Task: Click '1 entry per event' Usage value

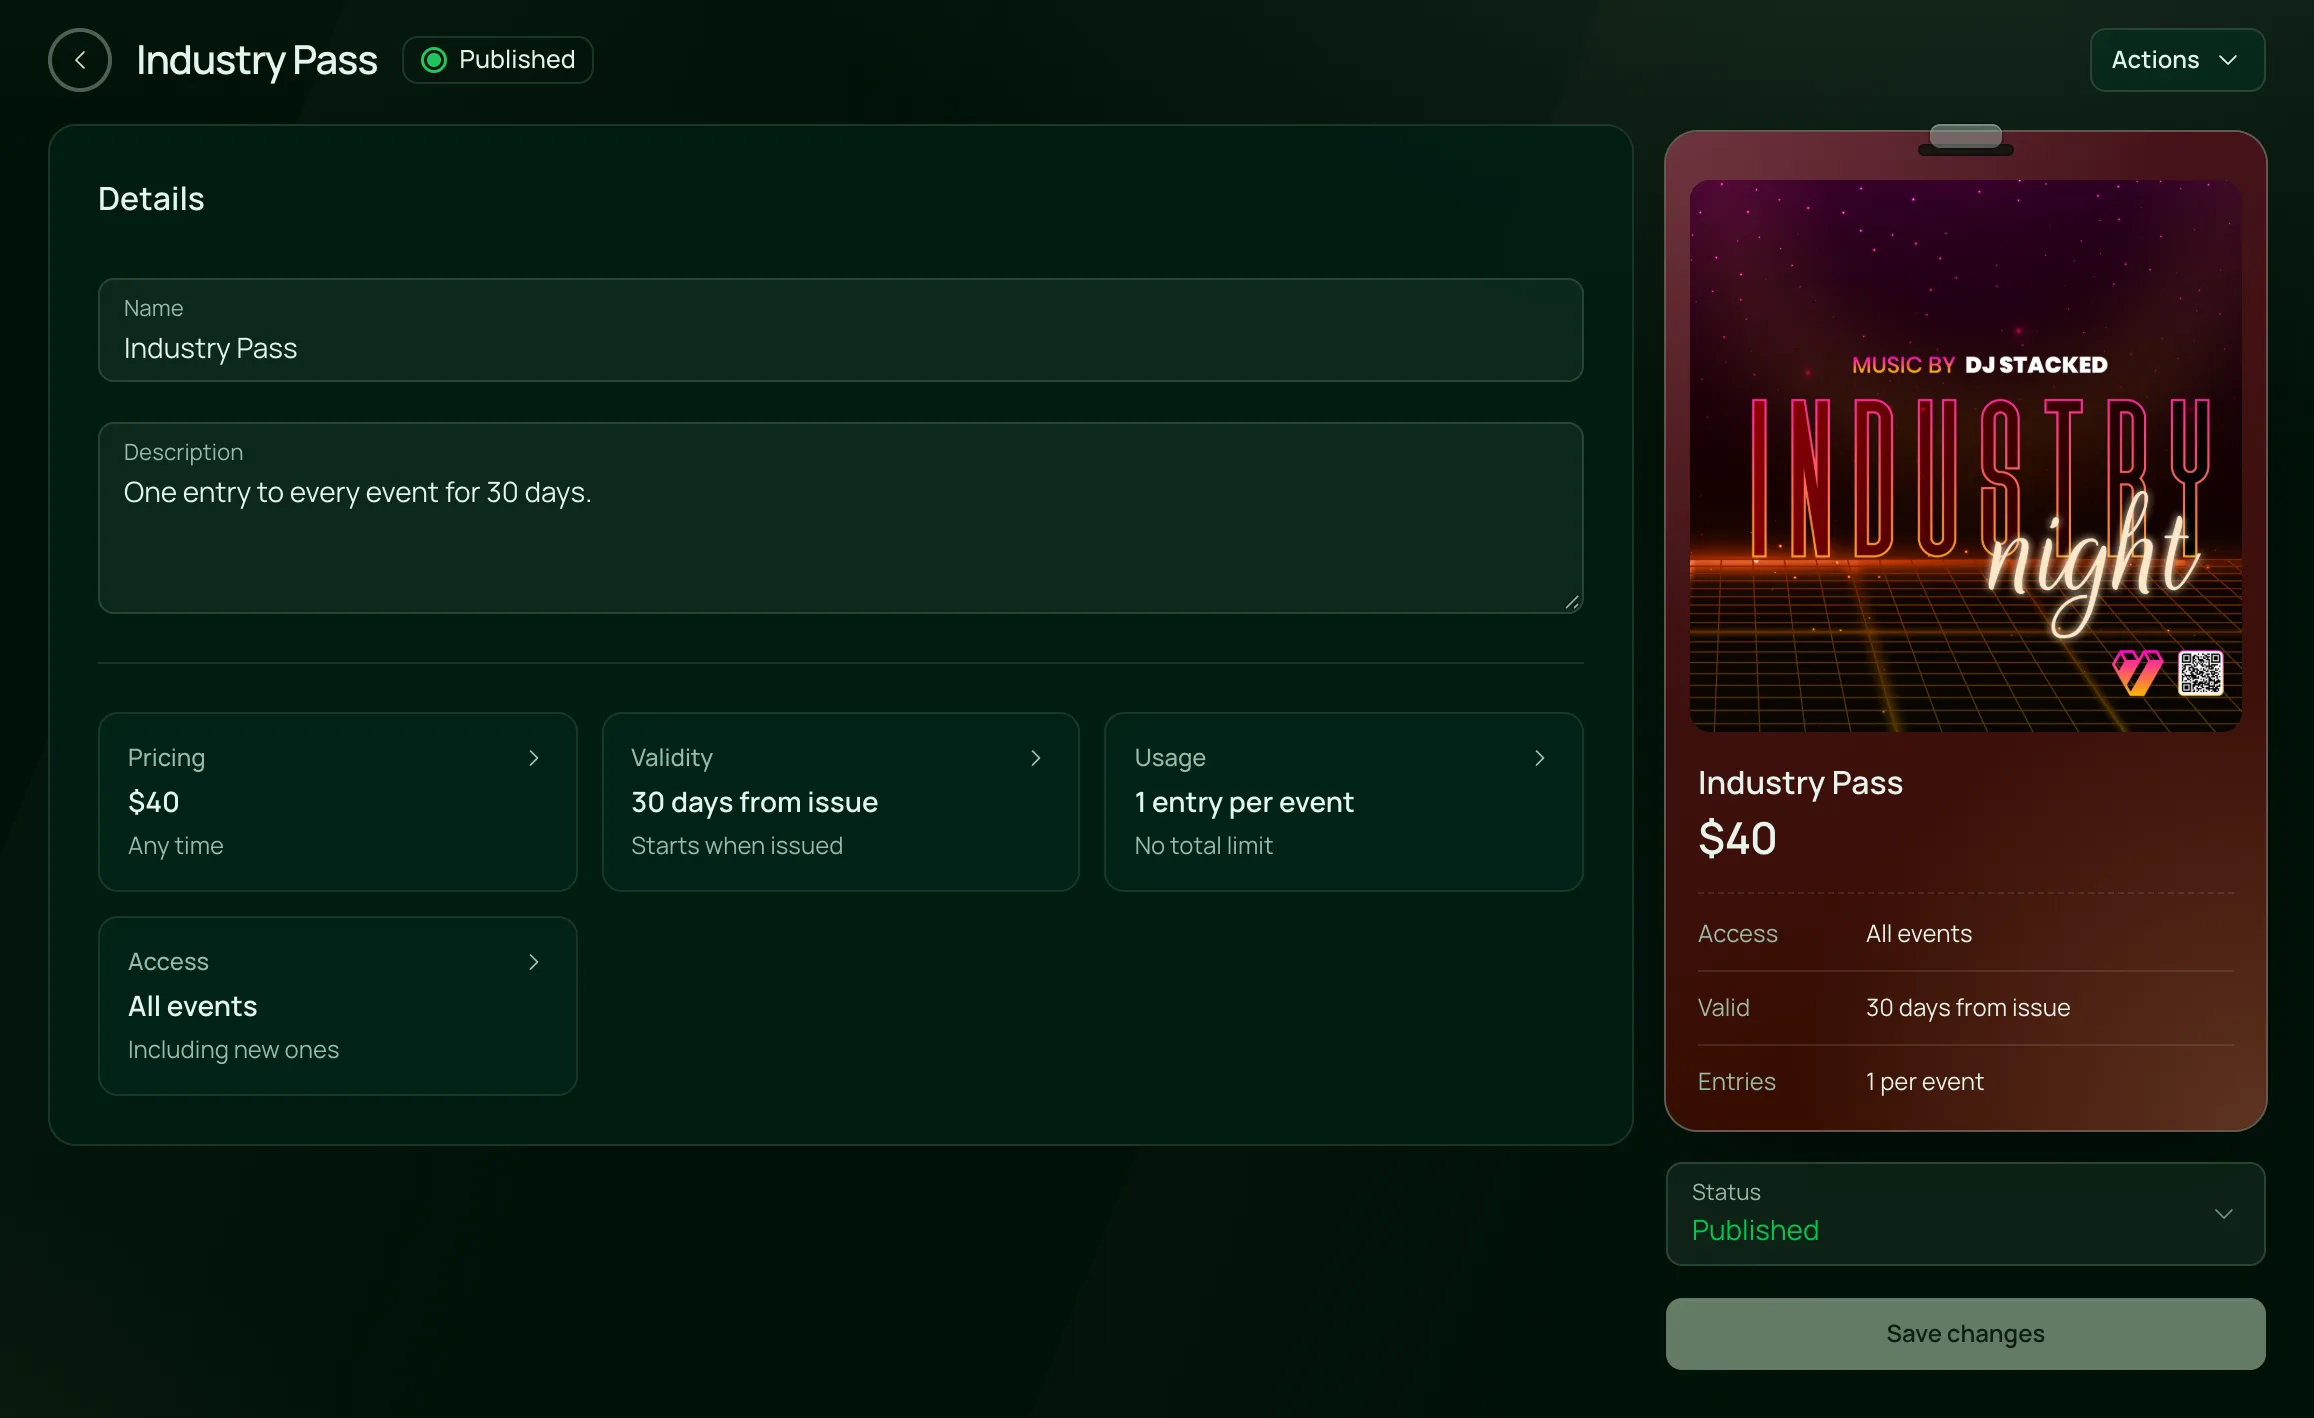Action: point(1244,802)
